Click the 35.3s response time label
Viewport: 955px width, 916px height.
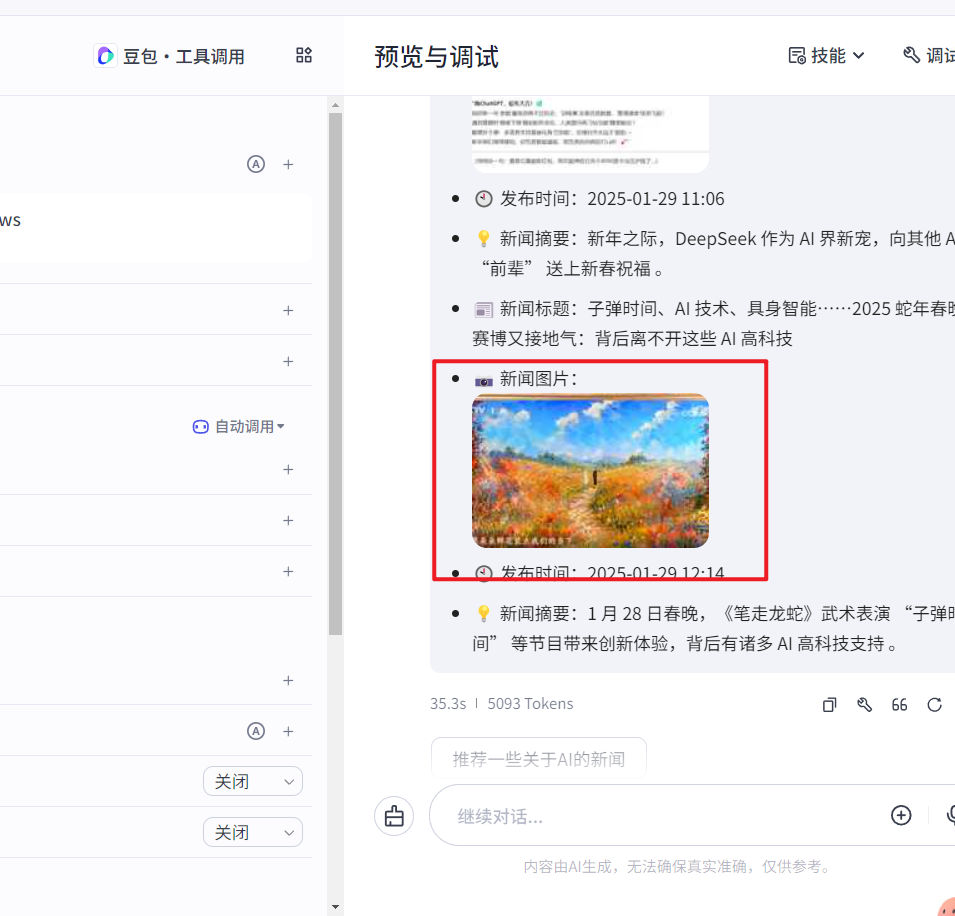pyautogui.click(x=448, y=704)
